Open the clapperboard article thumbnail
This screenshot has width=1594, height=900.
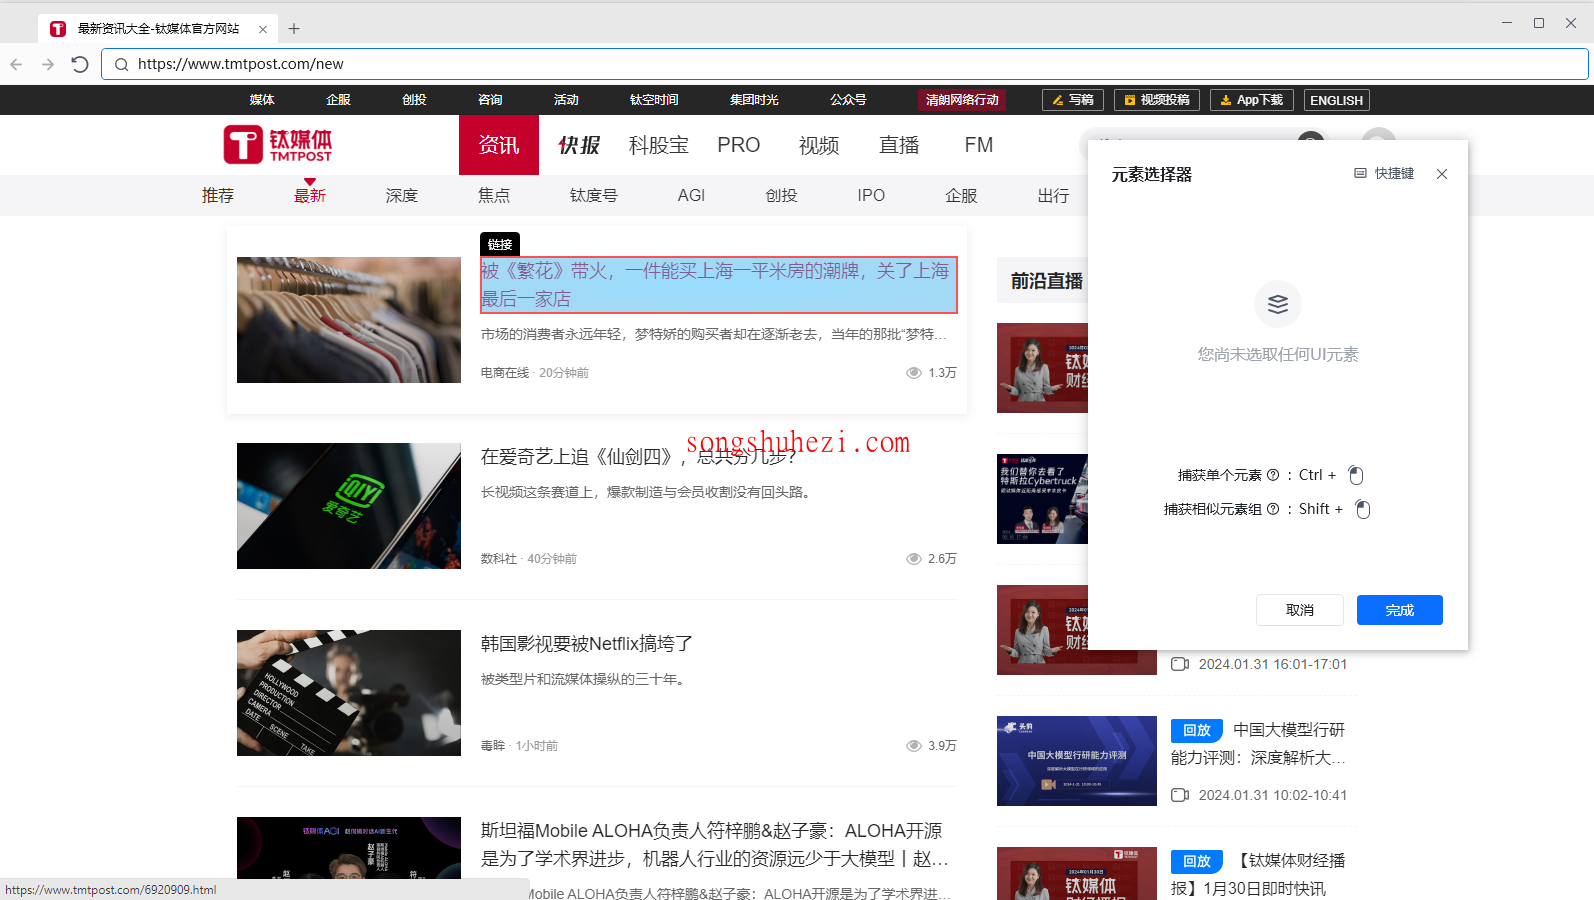coord(349,693)
